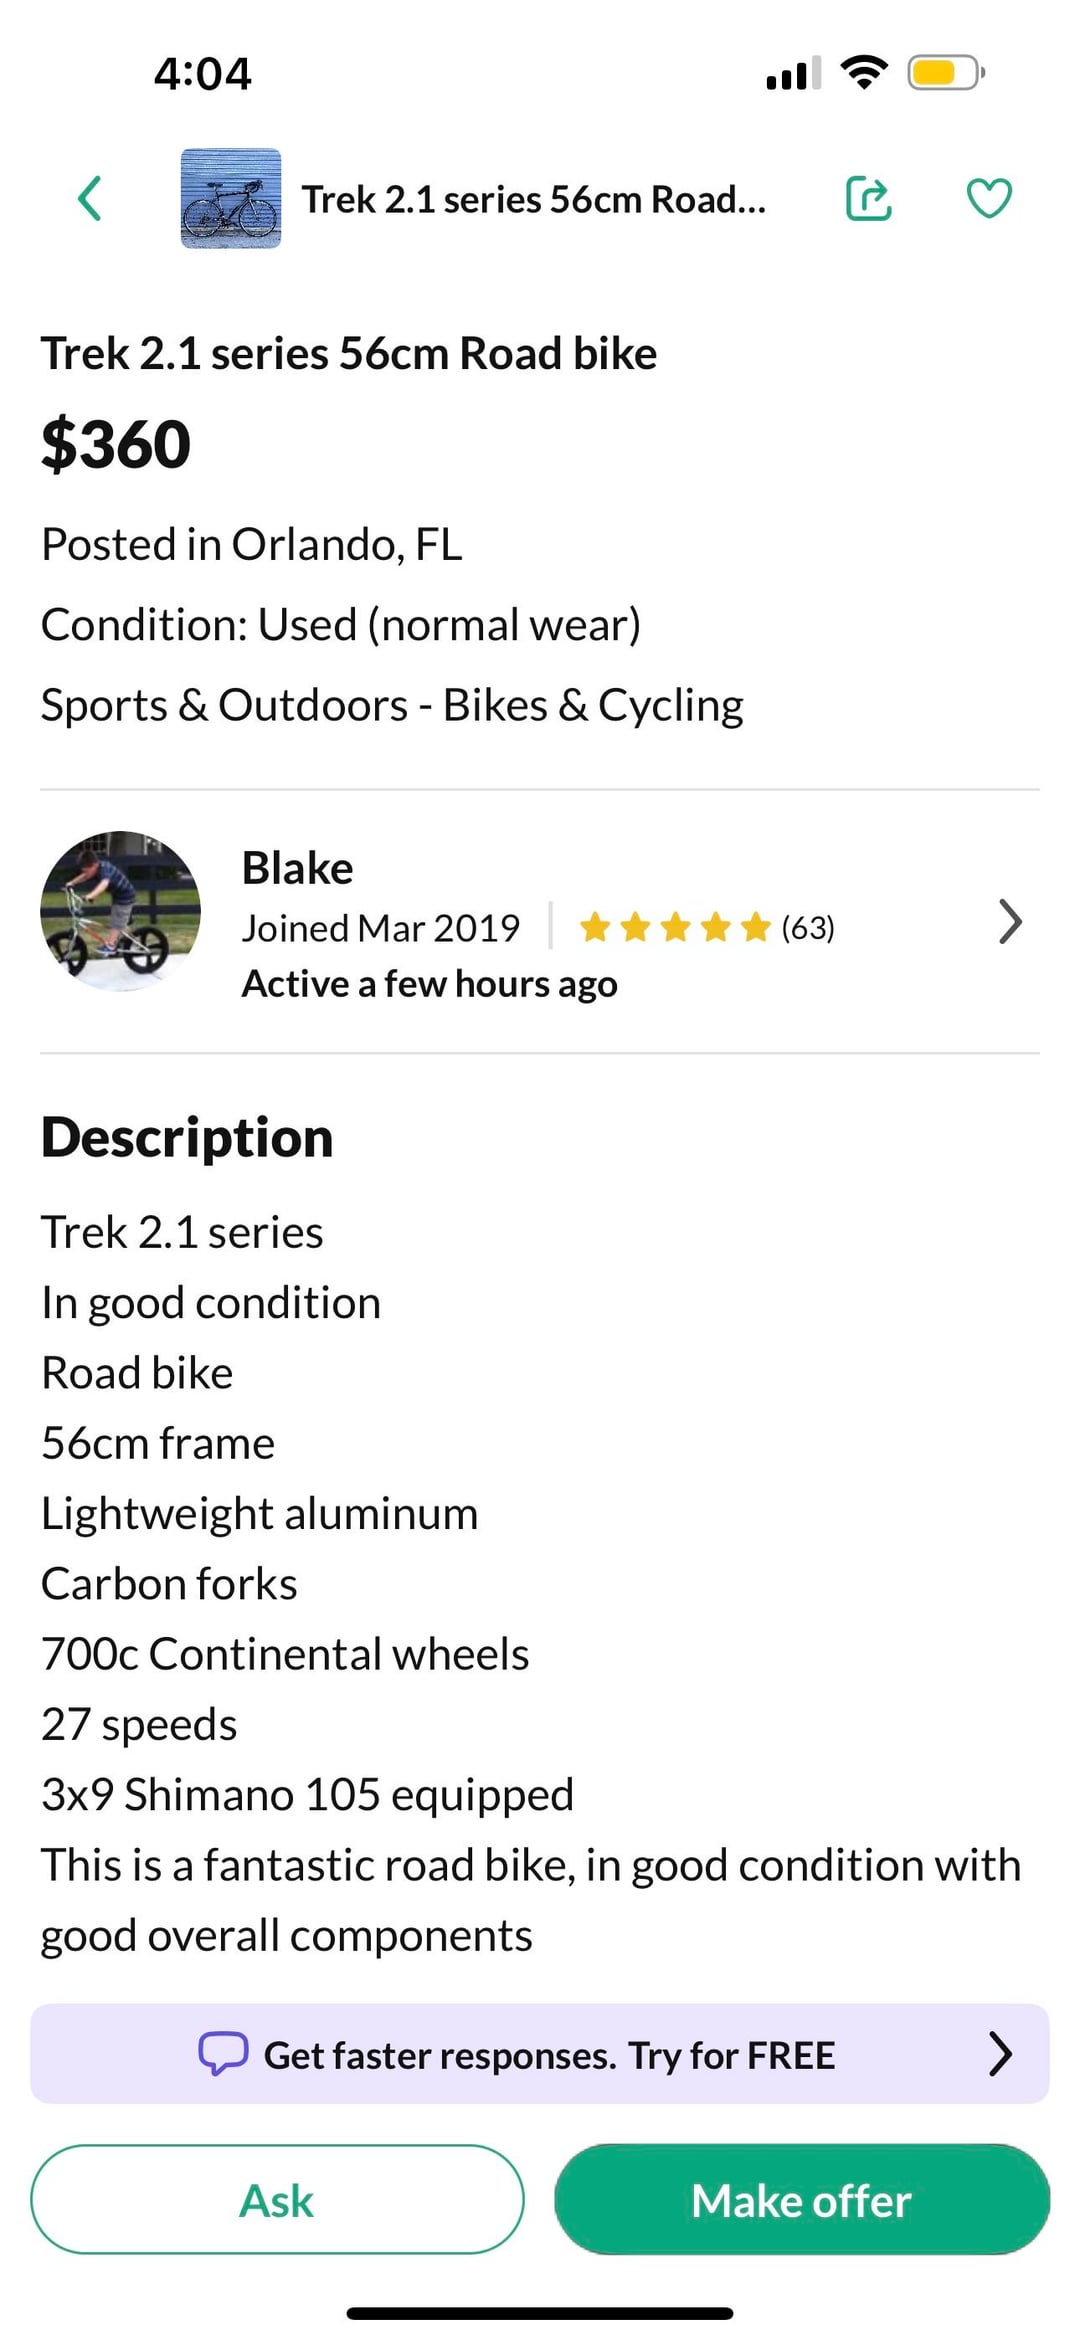Open Blake's profile picture
1080x2340 pixels.
click(x=120, y=911)
